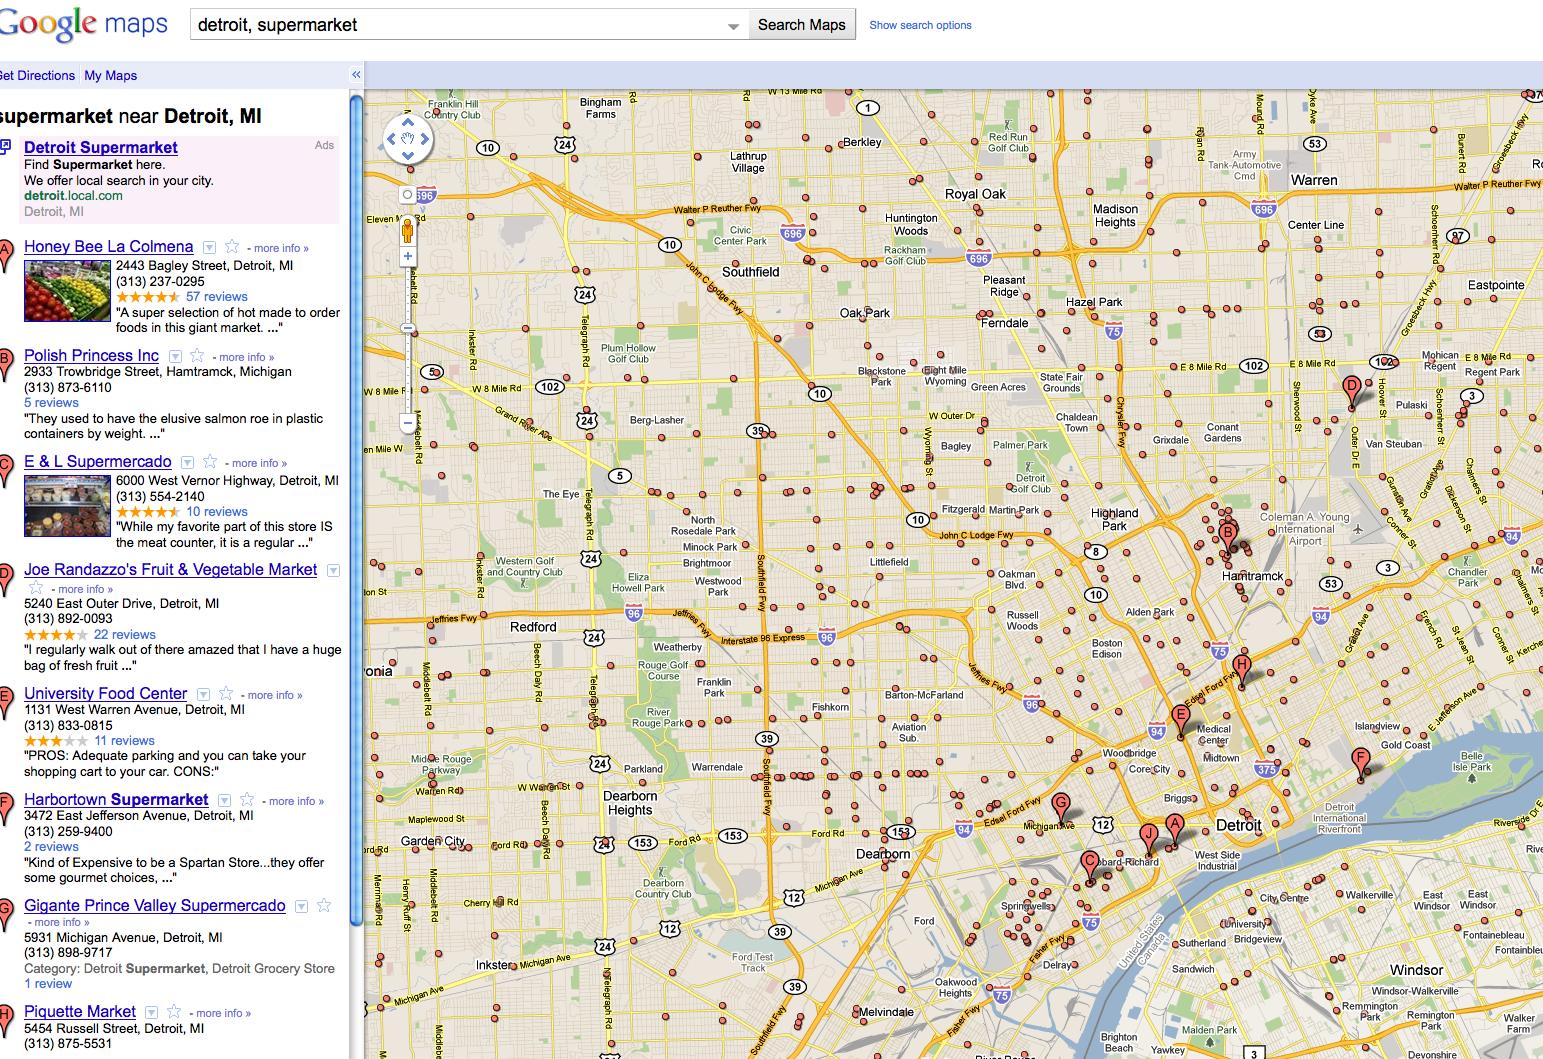Star the Polish Princess Inc listing
This screenshot has height=1059, width=1543.
tap(197, 356)
